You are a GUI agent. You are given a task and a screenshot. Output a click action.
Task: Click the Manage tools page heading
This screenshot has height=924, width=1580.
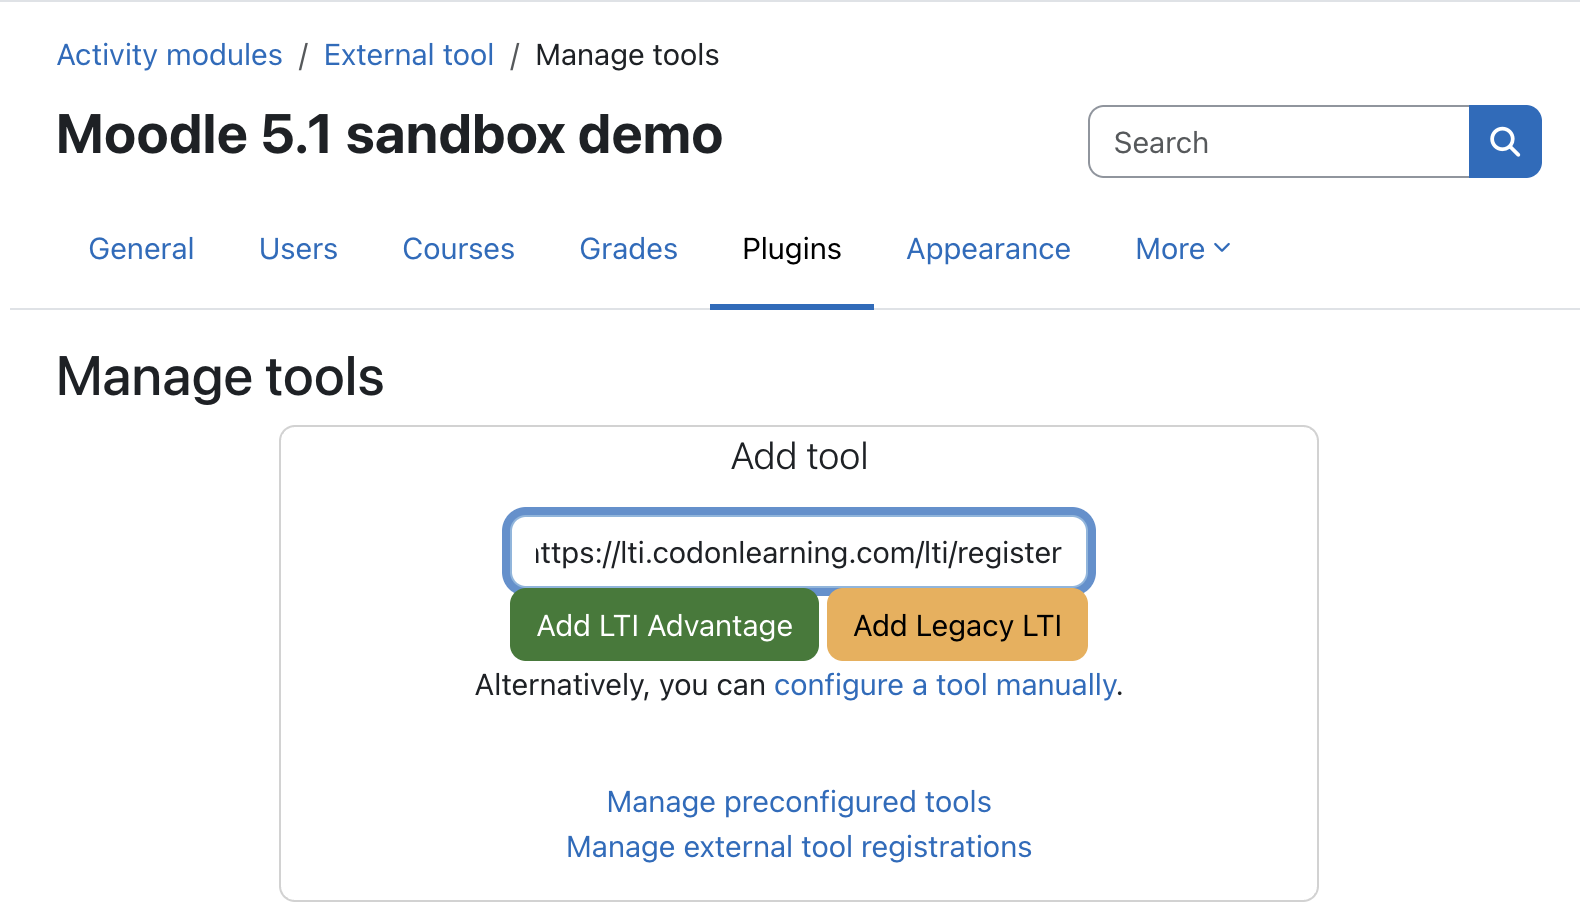coord(220,377)
